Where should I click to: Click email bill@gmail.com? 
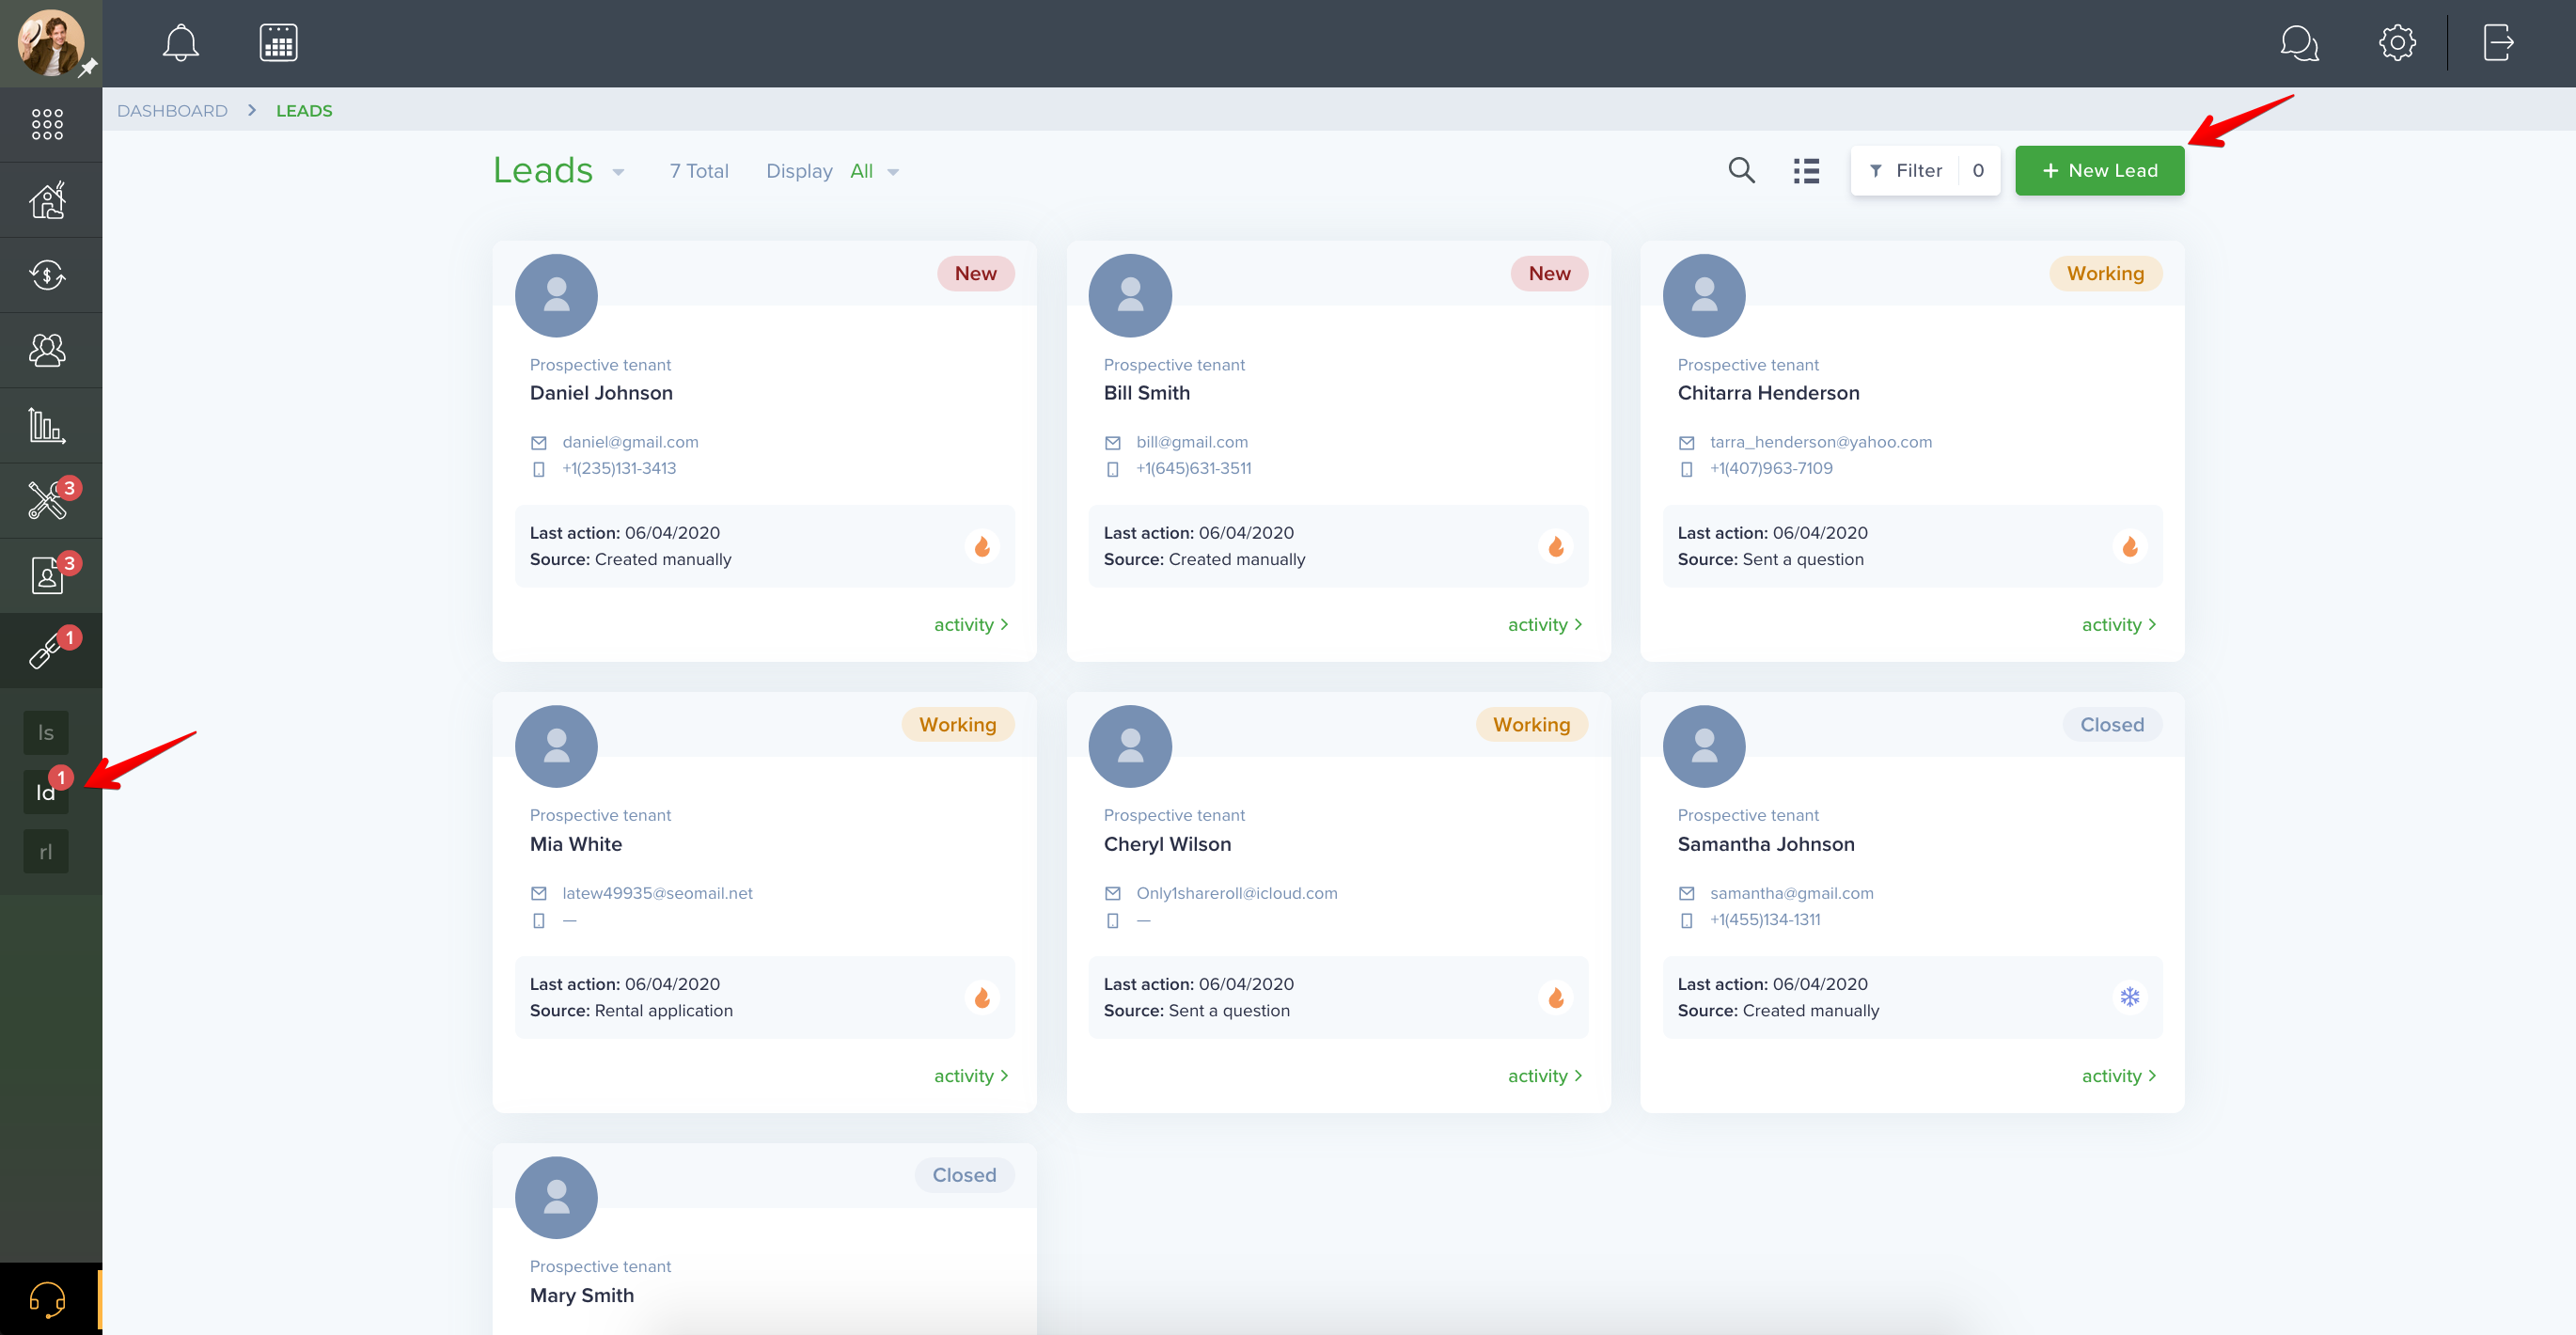(1192, 442)
